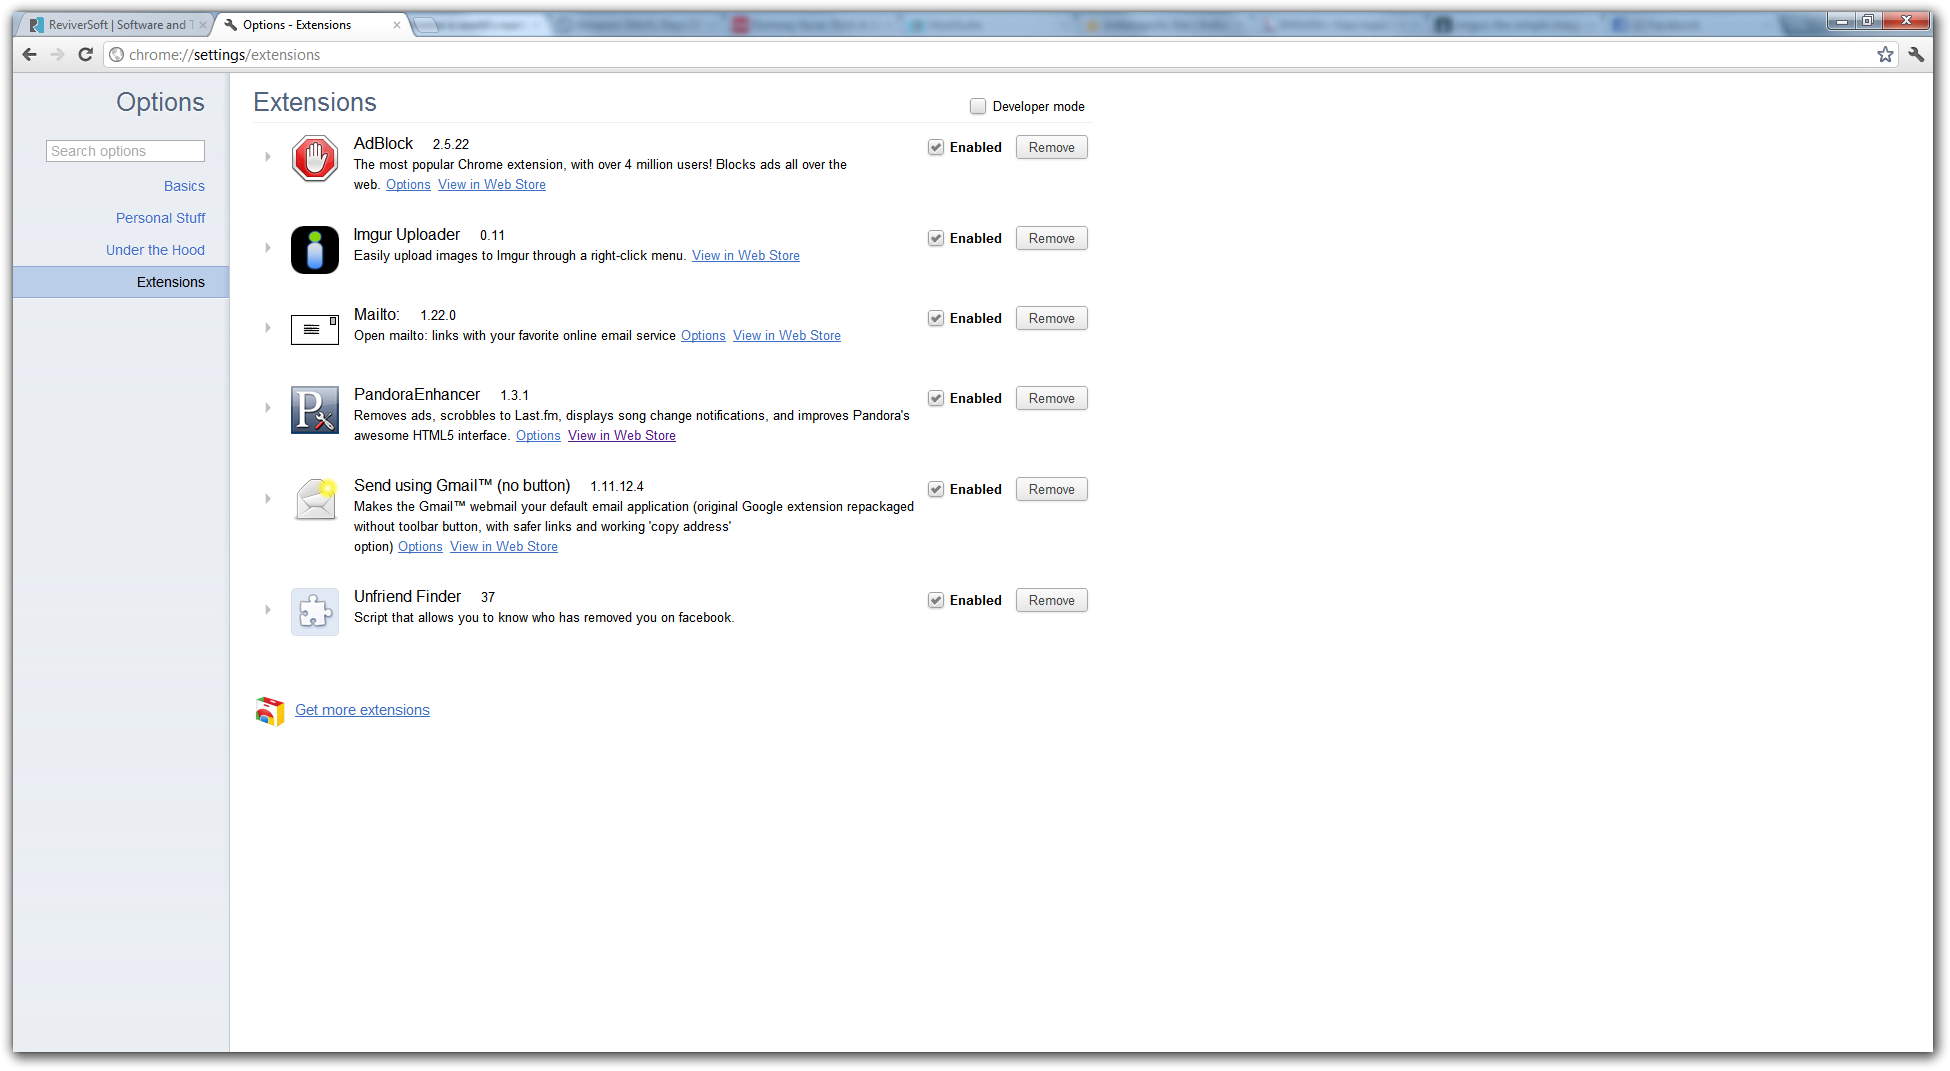Image resolution: width=1950 pixels, height=1071 pixels.
Task: Remove the Unfriend Finder extension
Action: tap(1052, 600)
